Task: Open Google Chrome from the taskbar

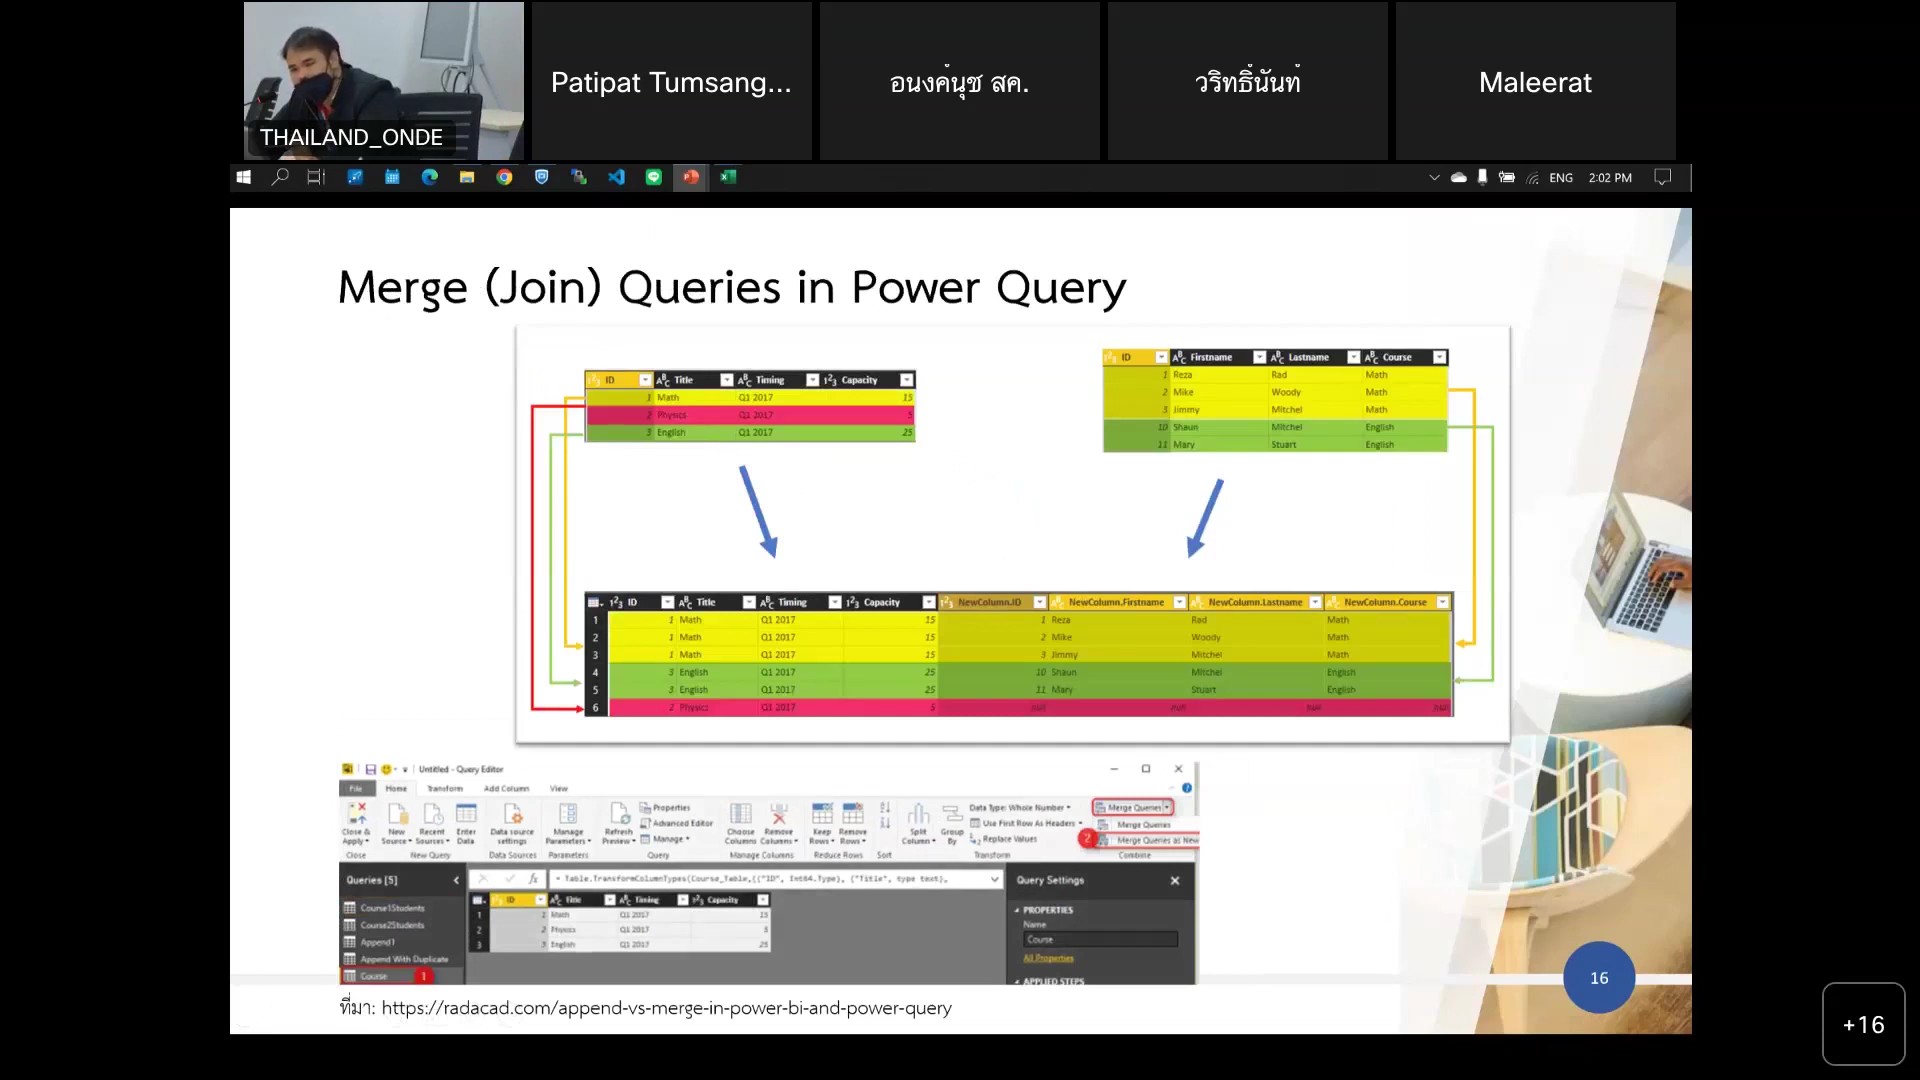Action: 504,177
